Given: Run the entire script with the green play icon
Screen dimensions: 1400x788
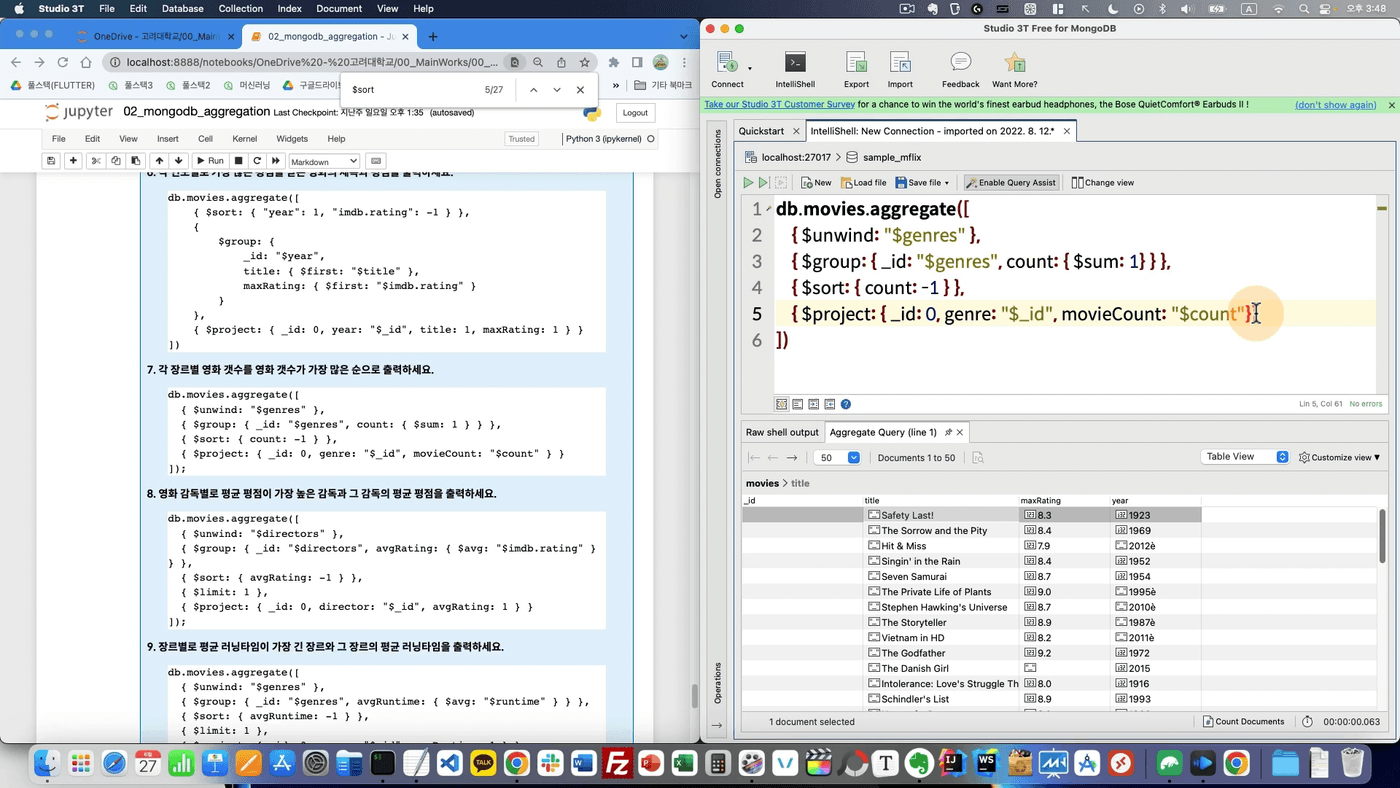Looking at the screenshot, I should tap(748, 183).
